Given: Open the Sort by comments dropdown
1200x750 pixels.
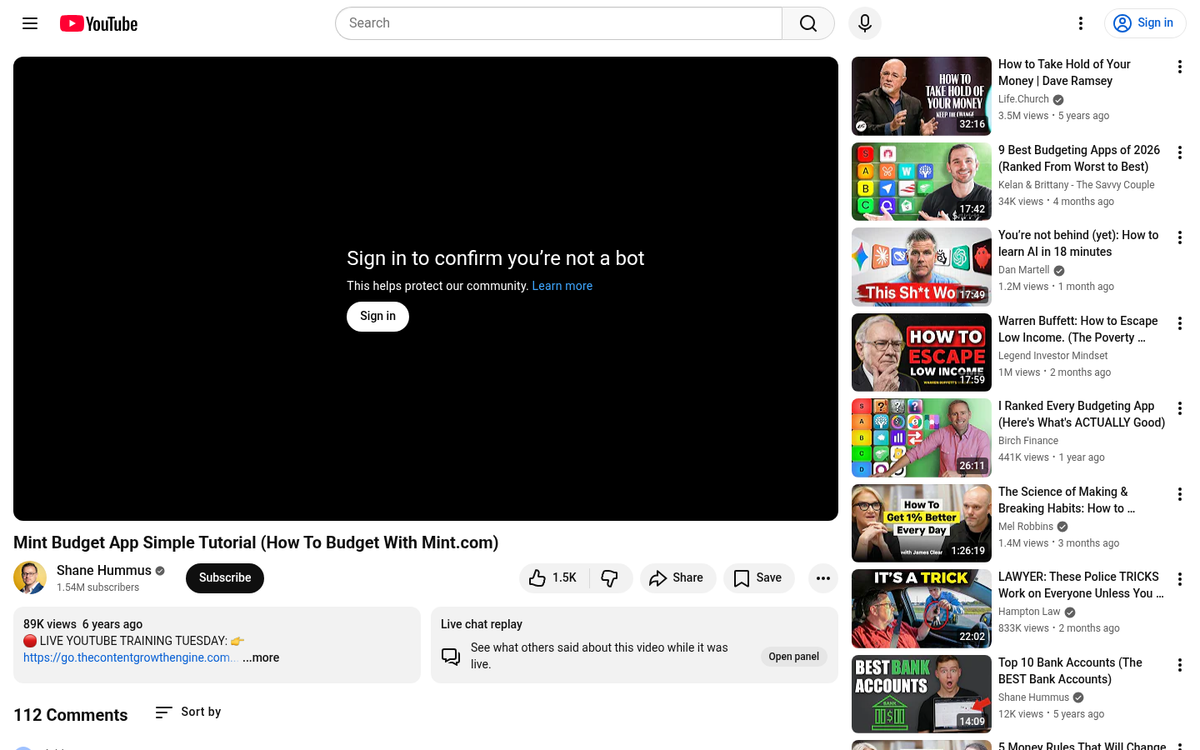Looking at the screenshot, I should coord(187,711).
